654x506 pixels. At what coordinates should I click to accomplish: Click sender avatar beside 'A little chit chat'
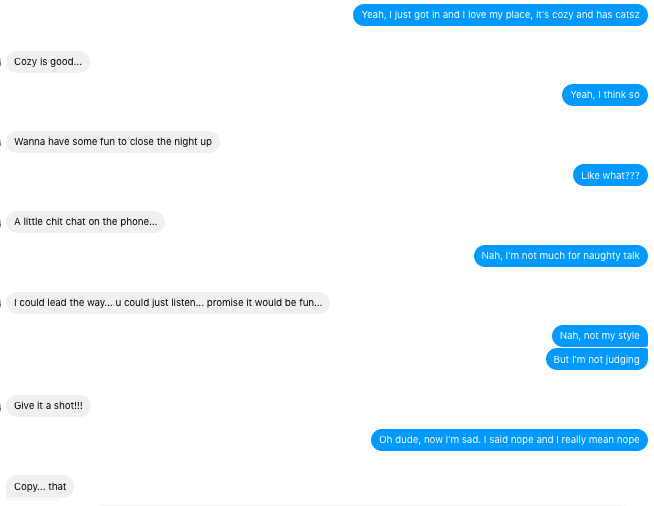click(x=1, y=223)
